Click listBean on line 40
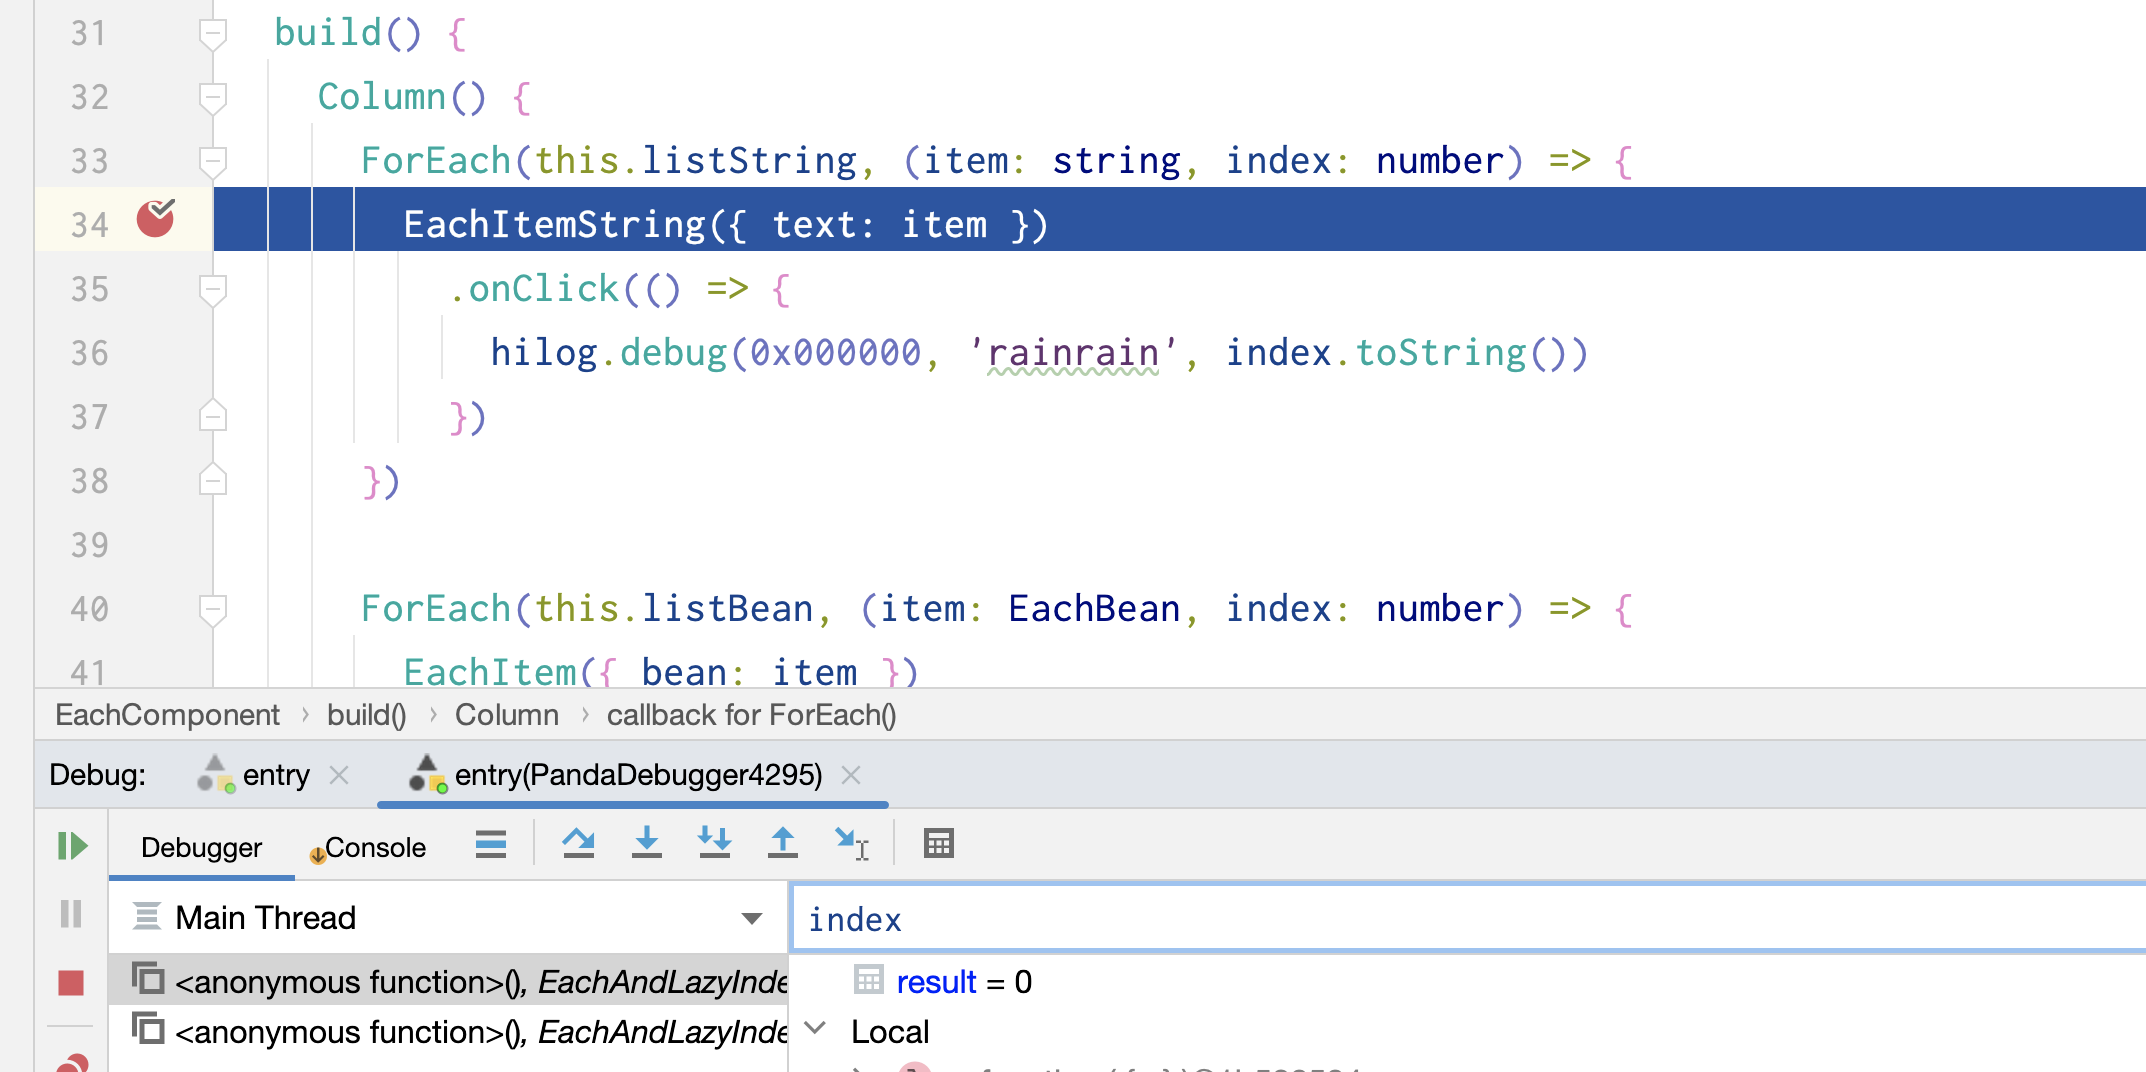This screenshot has width=2146, height=1072. point(727,609)
